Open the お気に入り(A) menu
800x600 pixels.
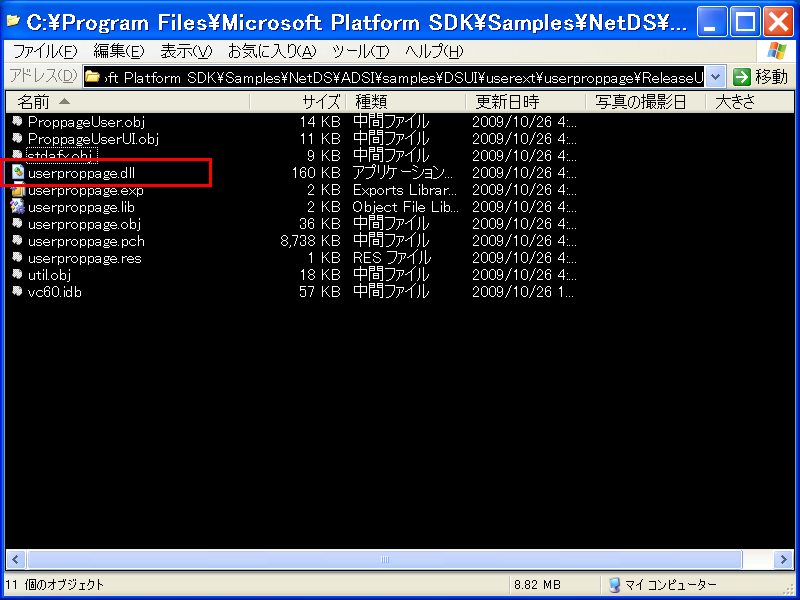pos(271,52)
